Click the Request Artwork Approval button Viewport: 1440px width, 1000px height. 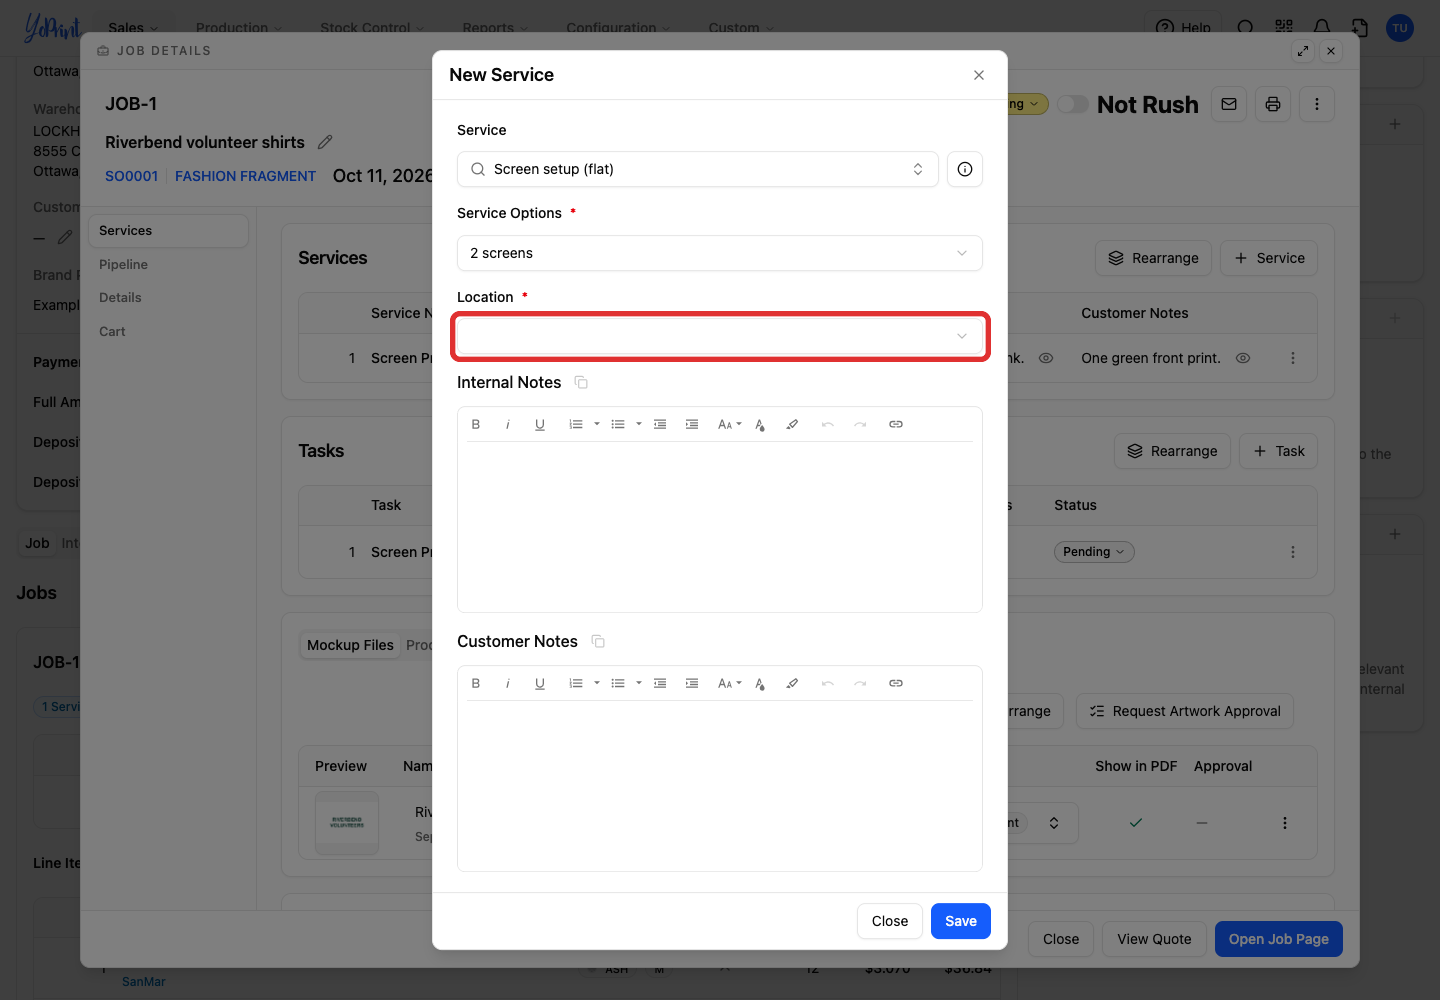[1185, 711]
